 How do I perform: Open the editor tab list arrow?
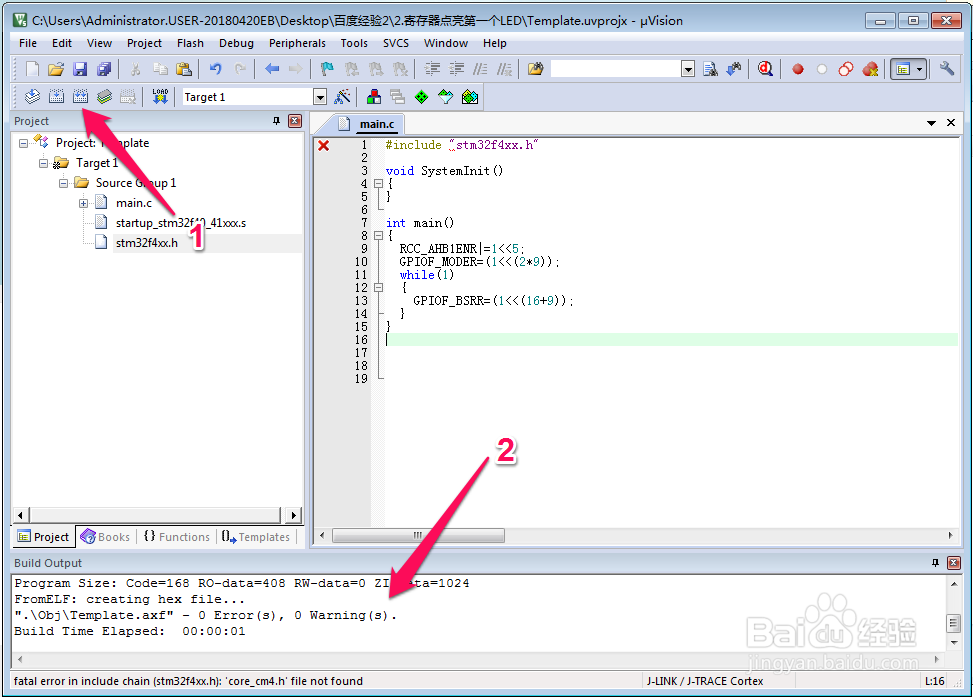[931, 123]
